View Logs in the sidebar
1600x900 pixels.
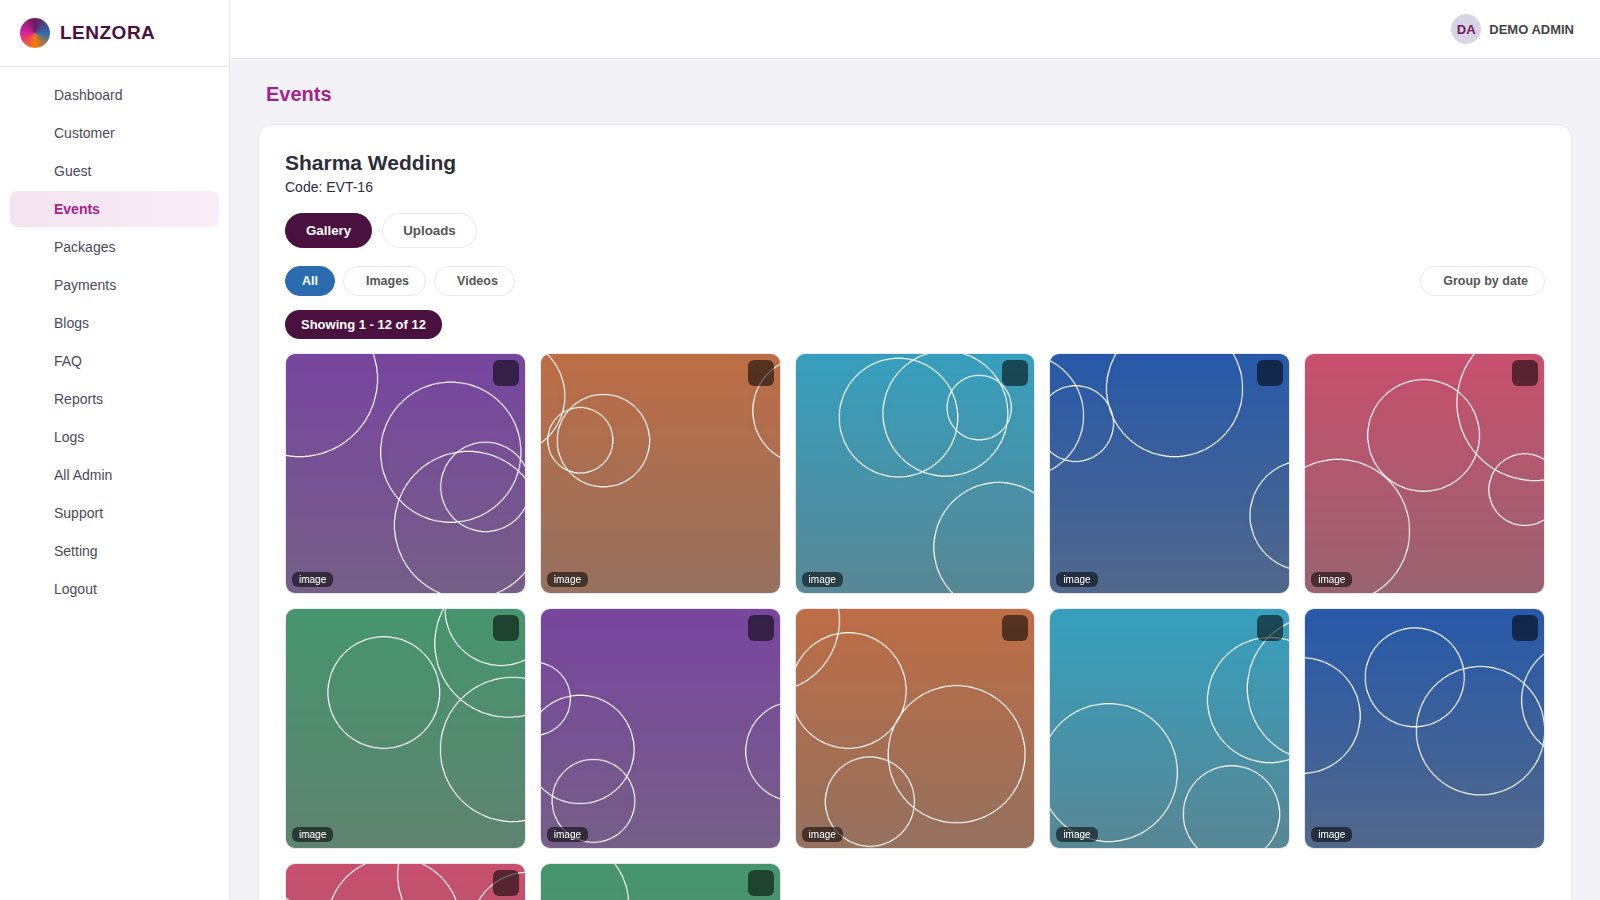[114, 437]
